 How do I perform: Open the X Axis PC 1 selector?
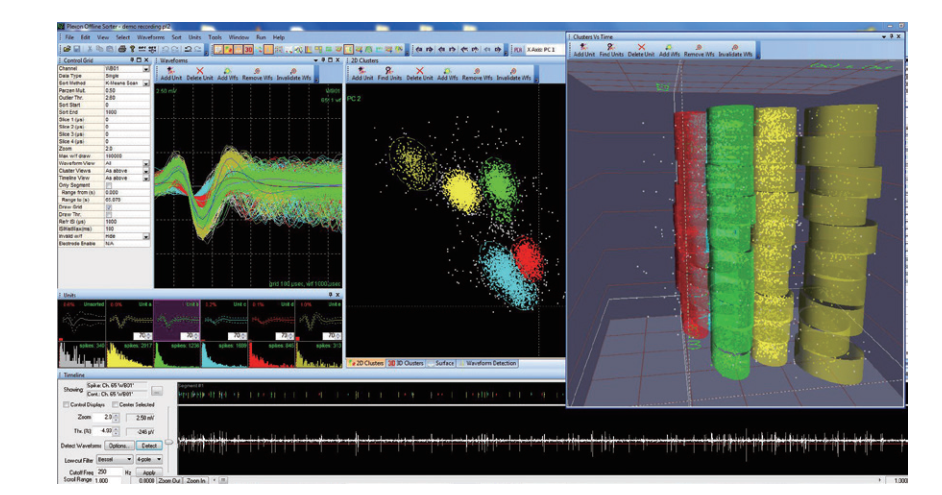544,50
